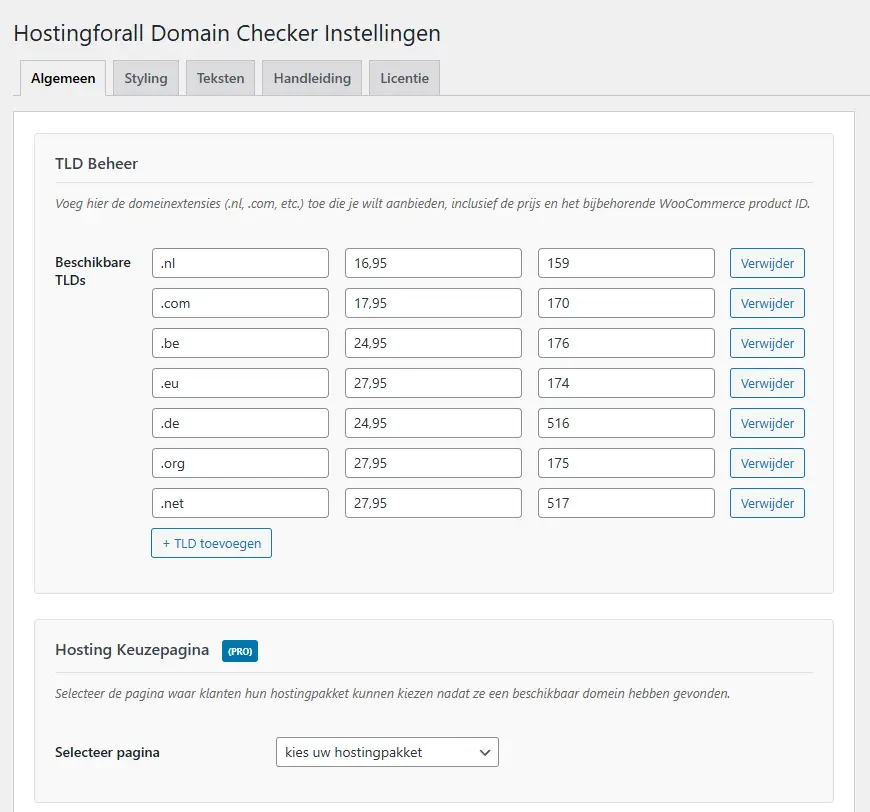Edit the .eu price field 27,95

(x=433, y=383)
